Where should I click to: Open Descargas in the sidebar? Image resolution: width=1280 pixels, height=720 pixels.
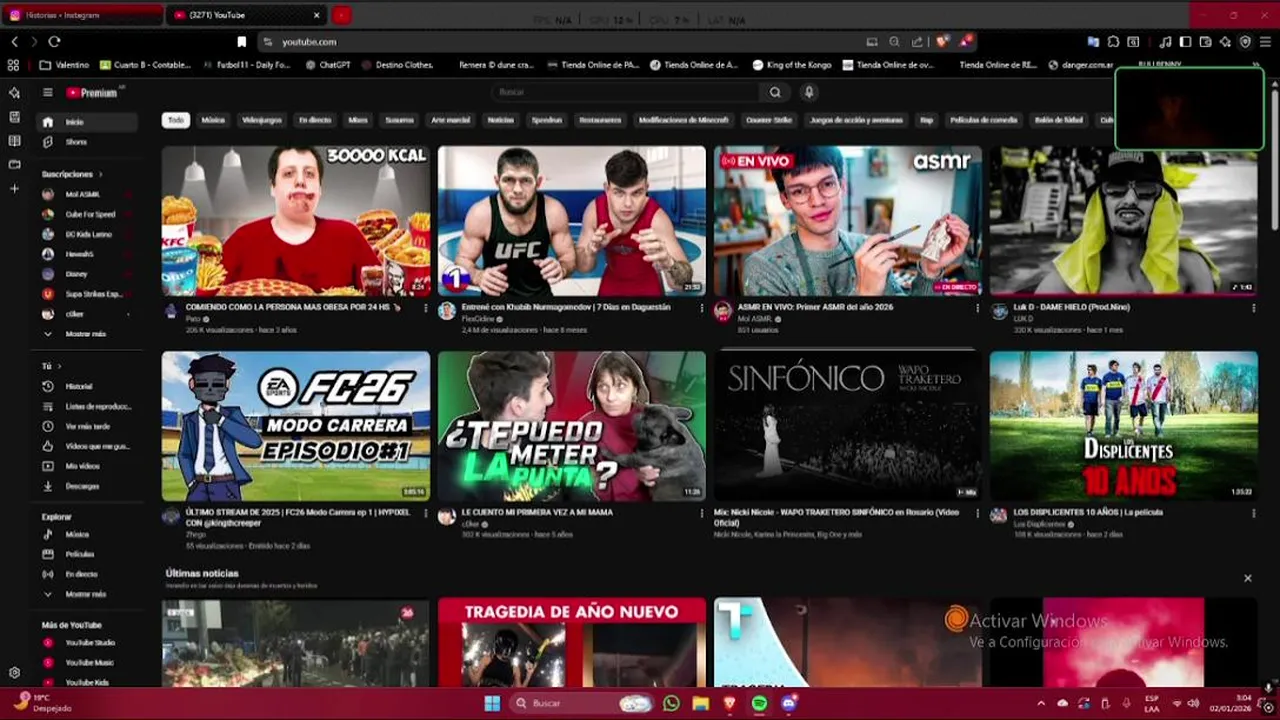coord(85,486)
